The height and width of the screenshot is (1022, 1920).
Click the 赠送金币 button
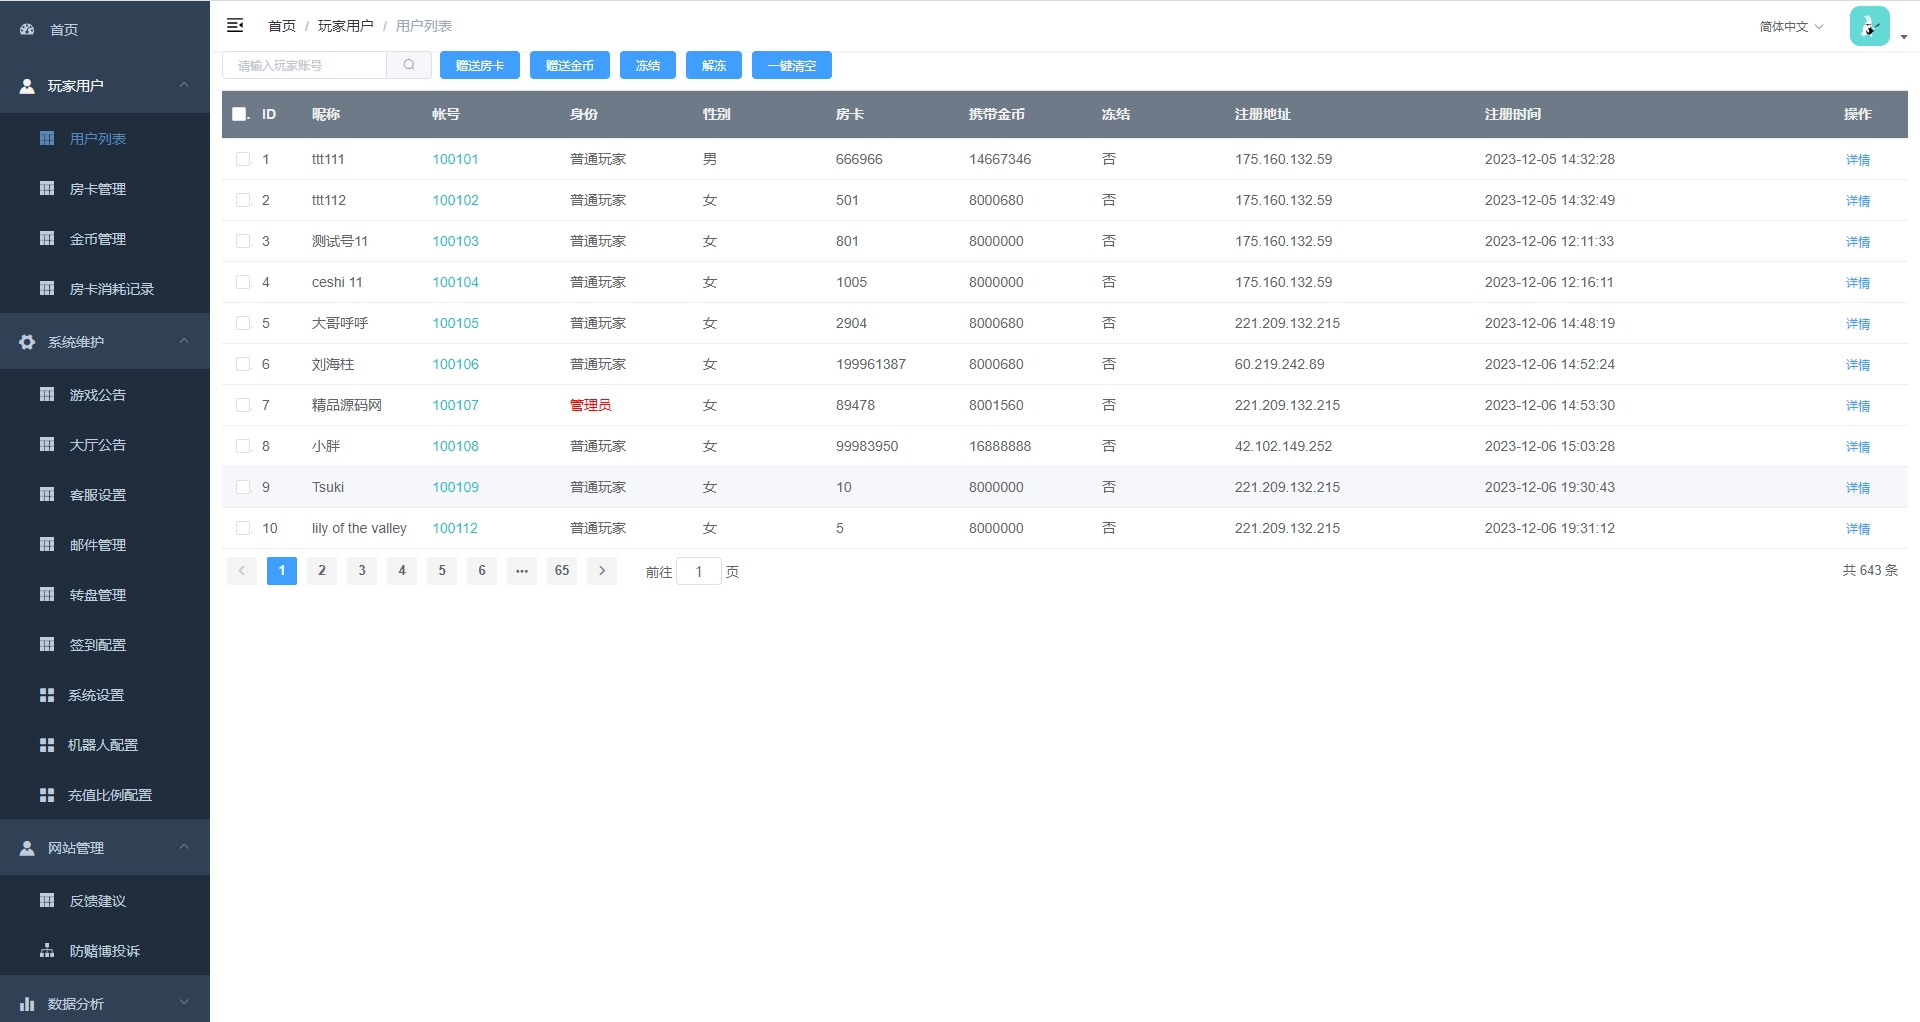[570, 65]
